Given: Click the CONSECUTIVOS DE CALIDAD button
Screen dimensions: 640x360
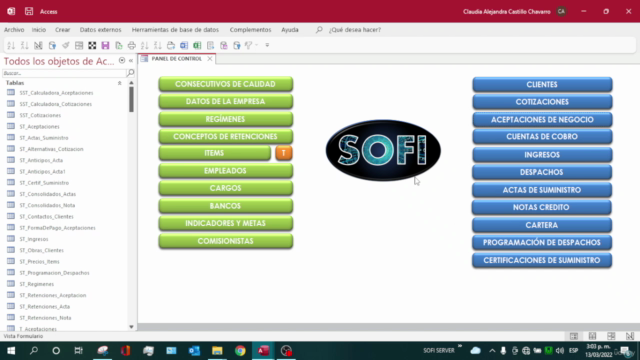Looking at the screenshot, I should pos(226,84).
